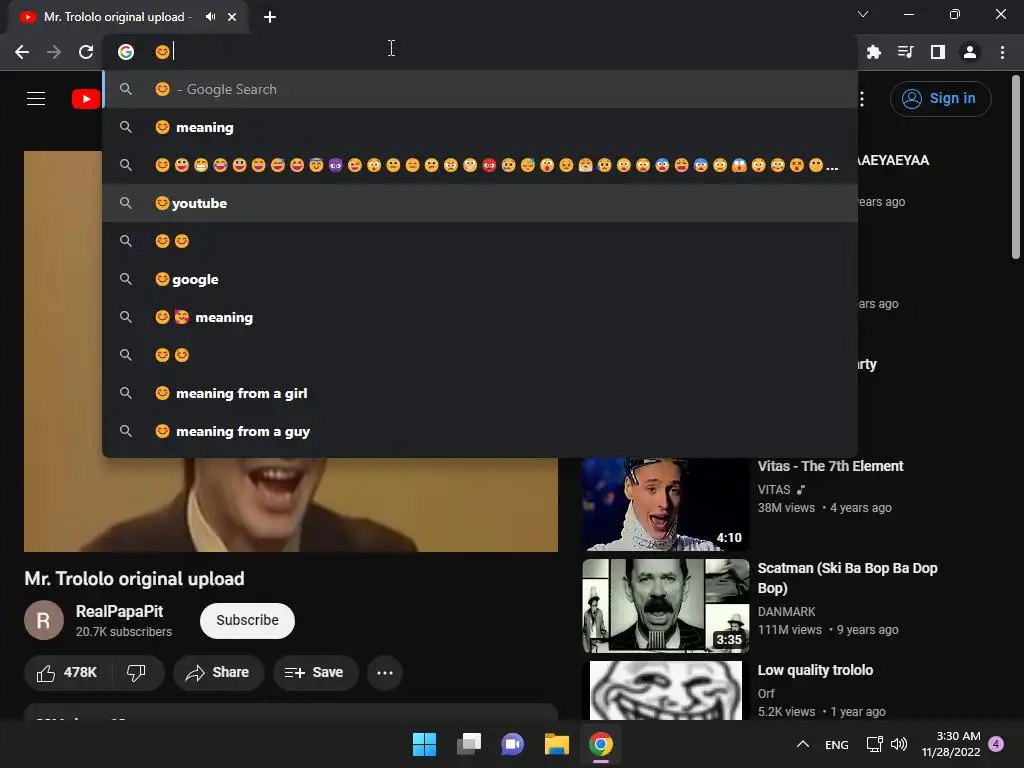
Task: Click the RealPapaPit channel avatar
Action: pos(44,620)
